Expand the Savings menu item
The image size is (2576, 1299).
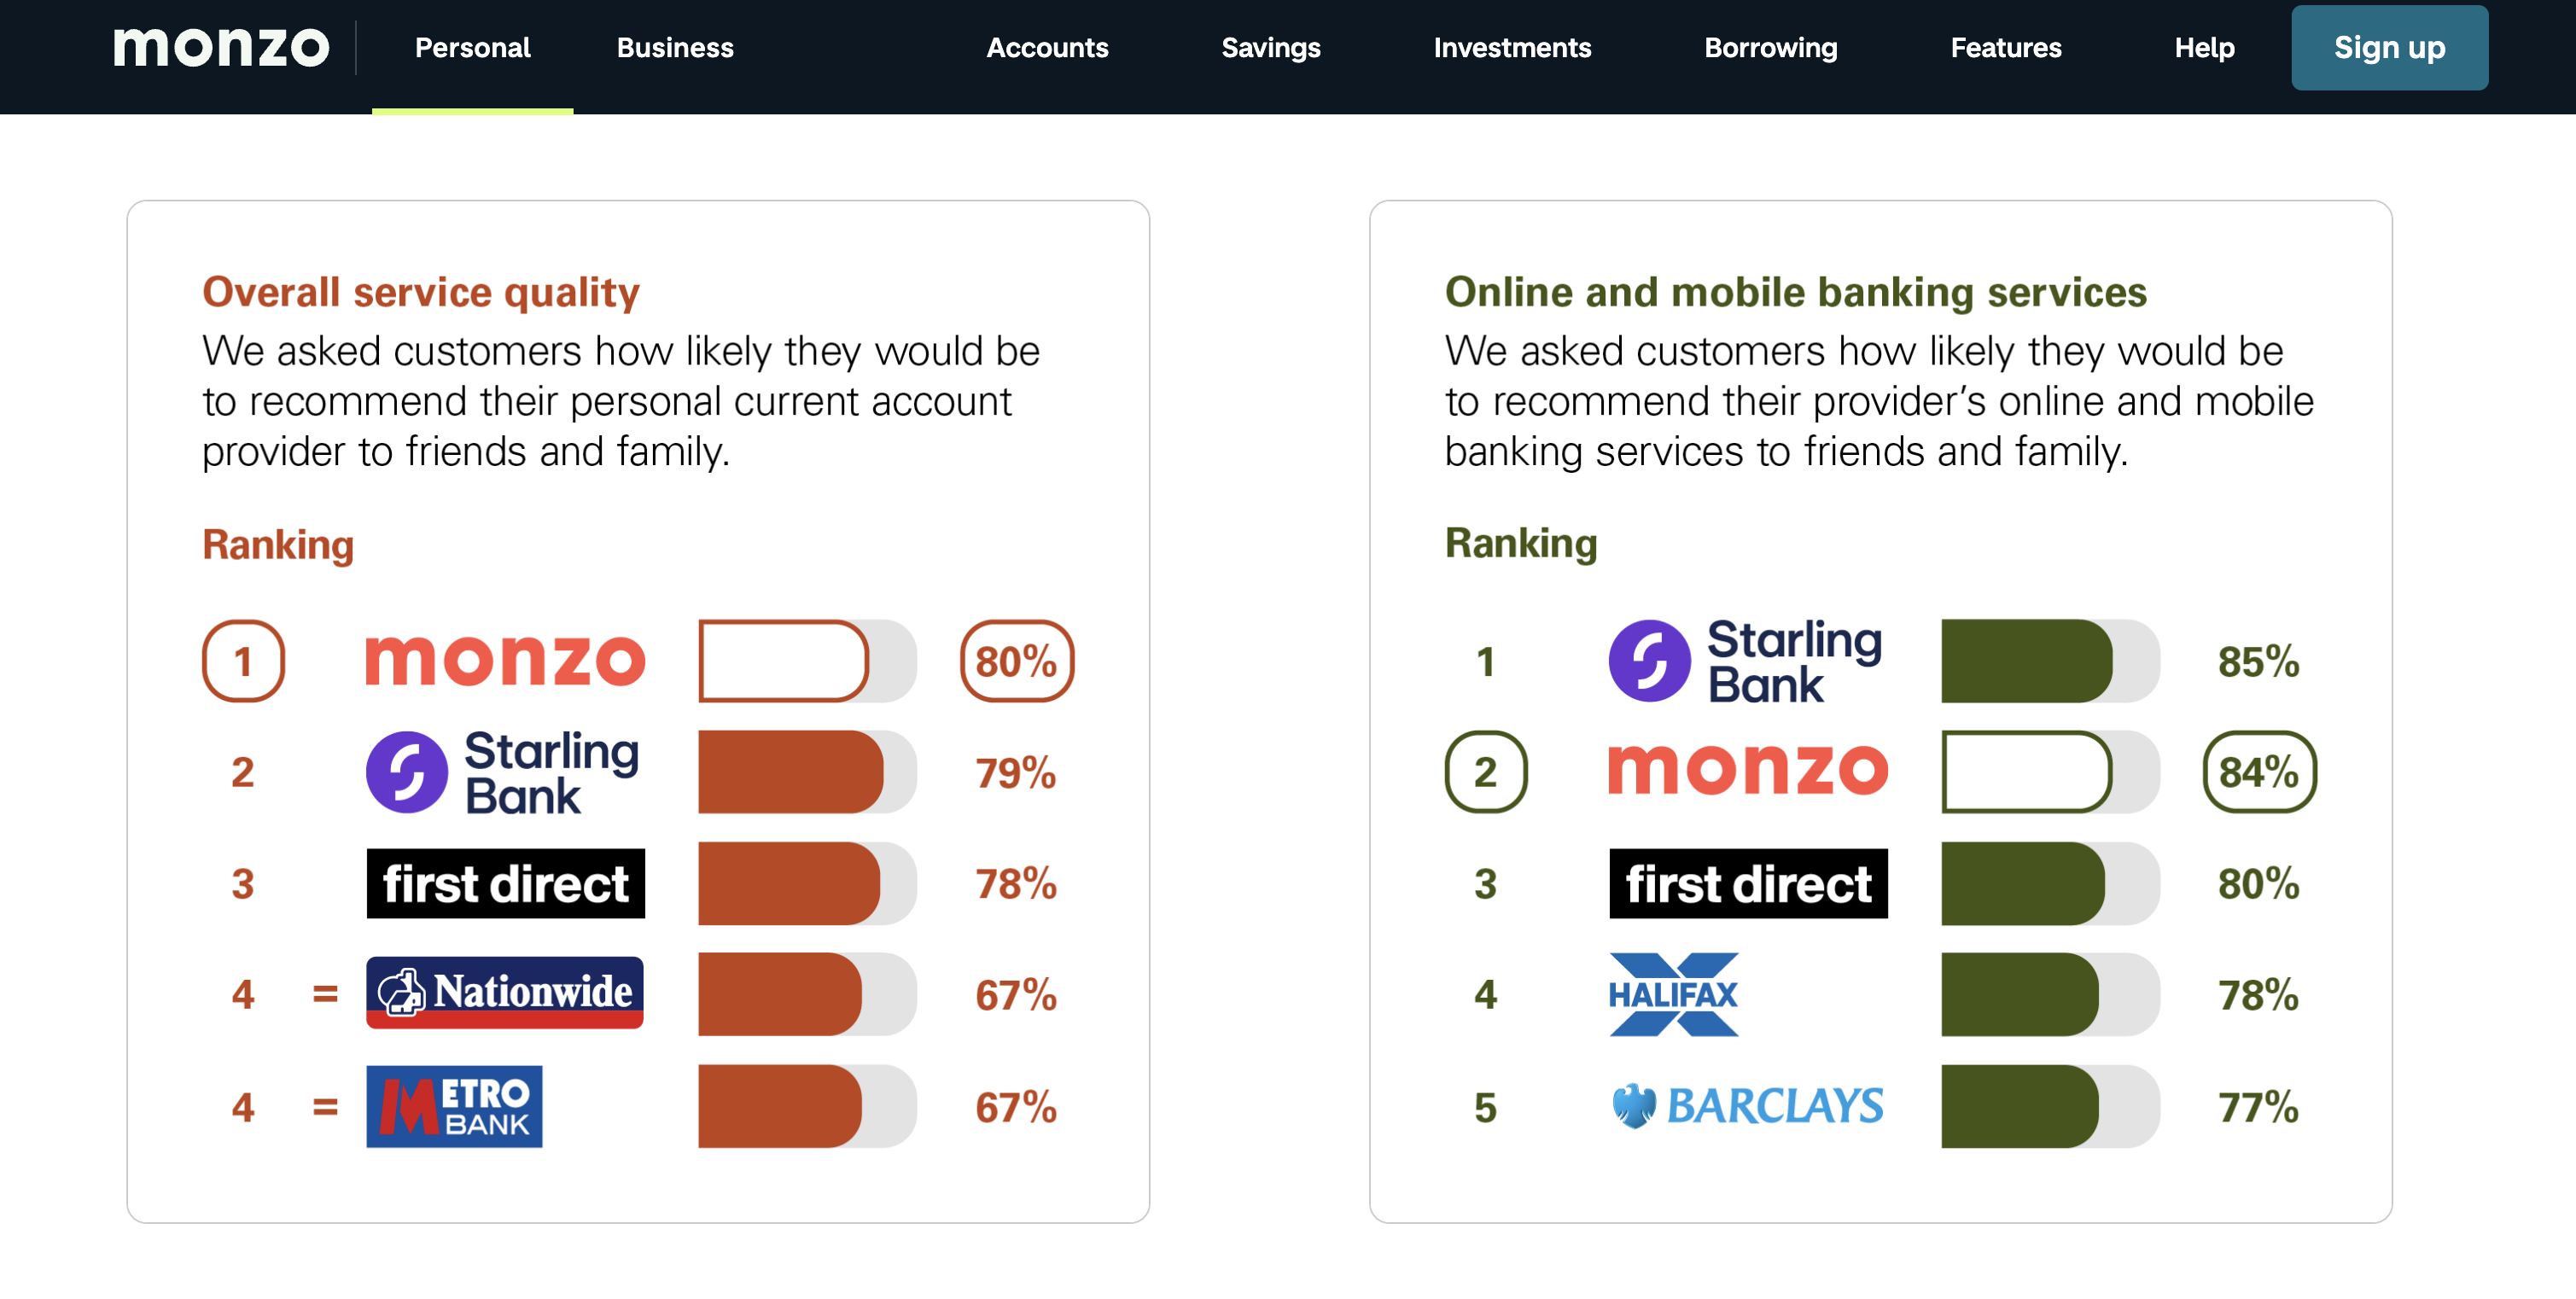point(1271,48)
